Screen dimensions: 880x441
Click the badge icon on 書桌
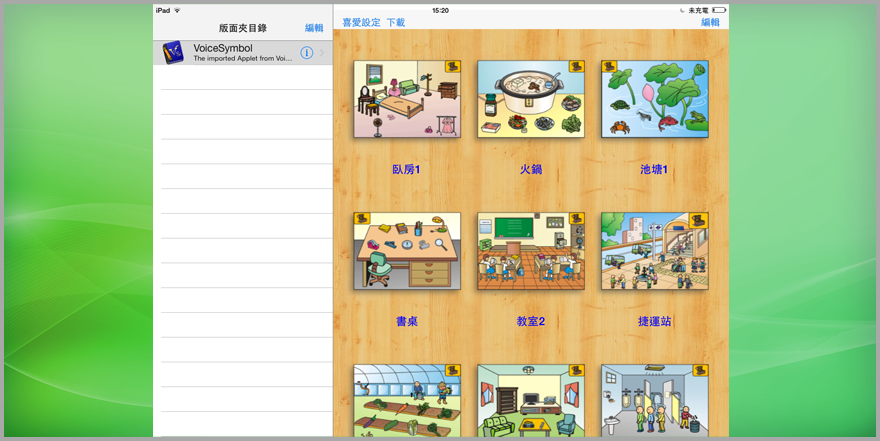(362, 219)
